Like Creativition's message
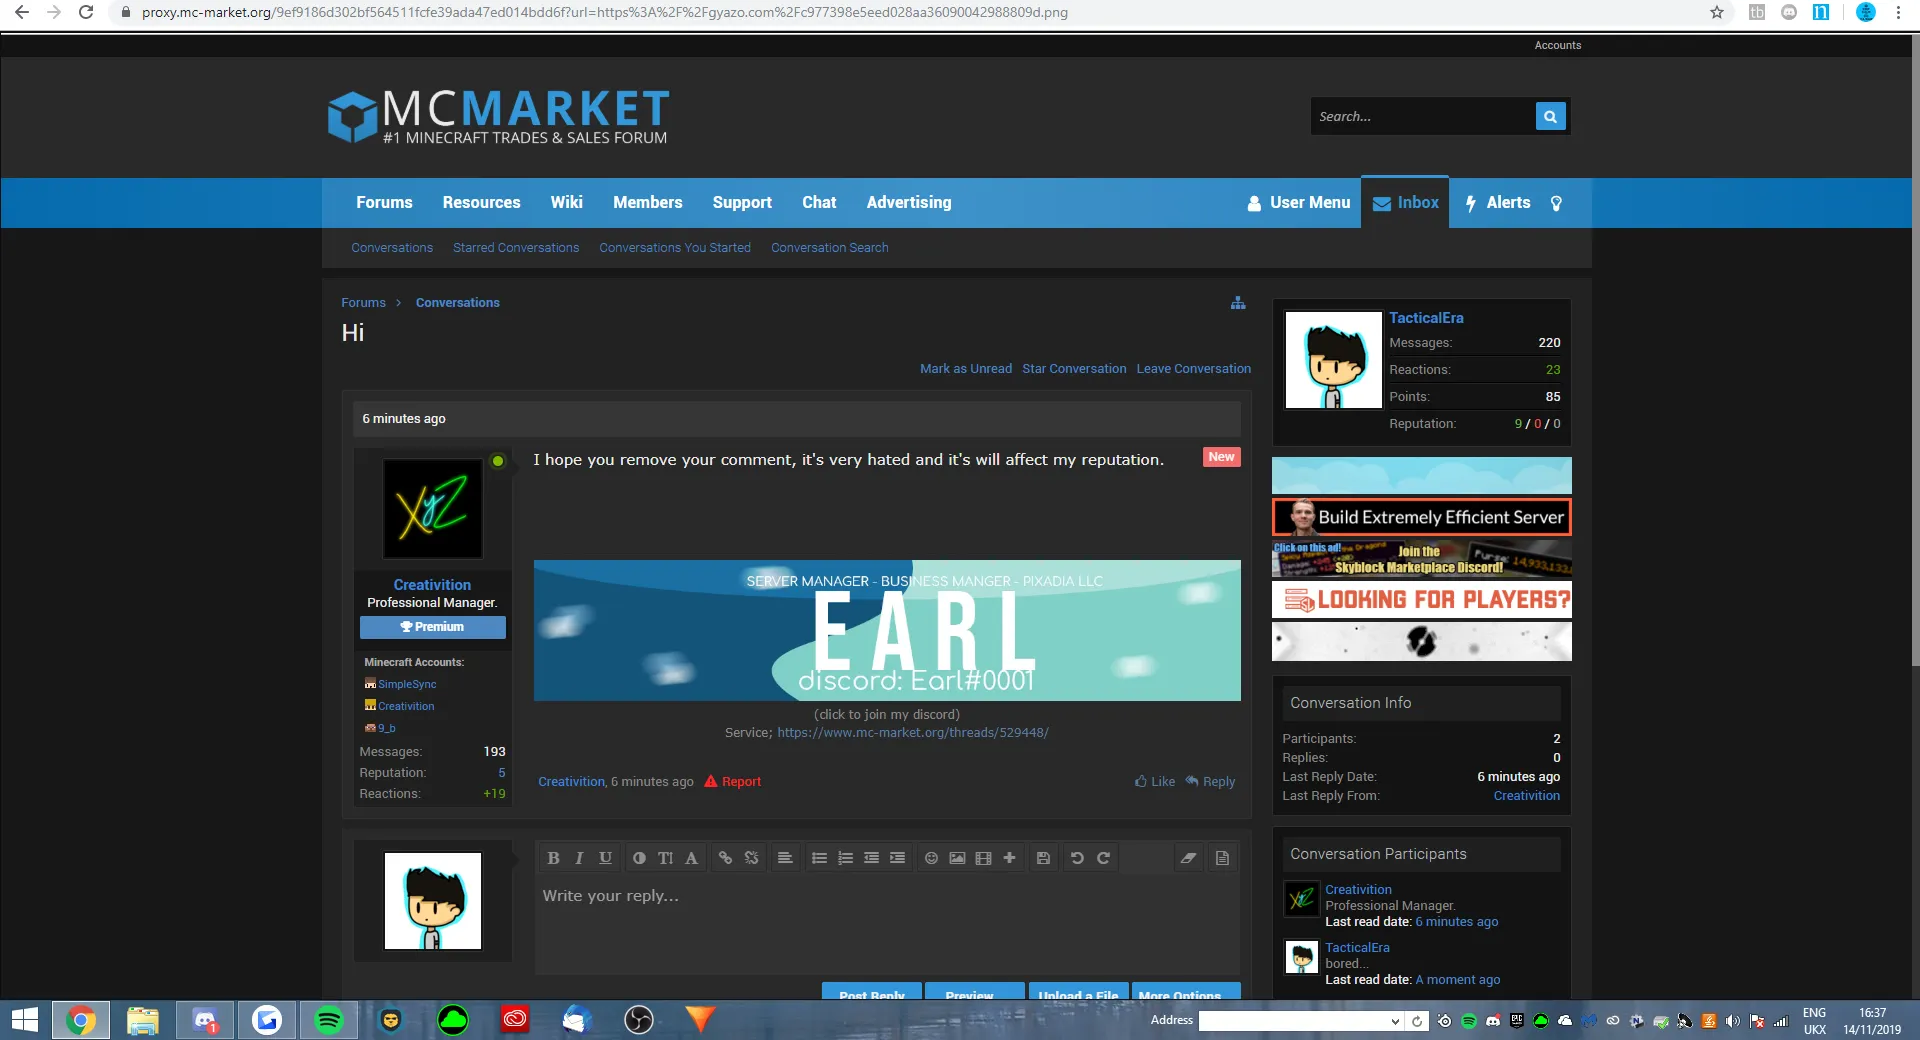The height and width of the screenshot is (1040, 1920). click(x=1155, y=782)
